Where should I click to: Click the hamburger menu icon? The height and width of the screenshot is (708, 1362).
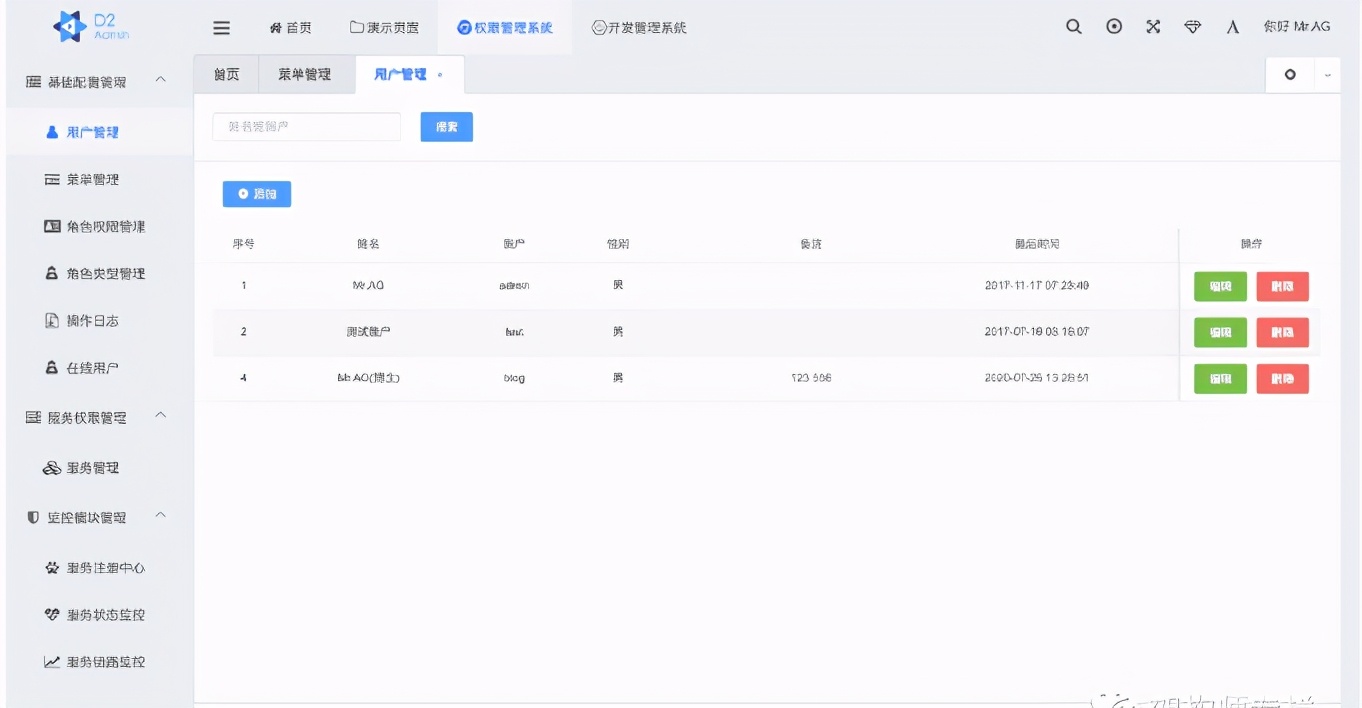(x=221, y=27)
